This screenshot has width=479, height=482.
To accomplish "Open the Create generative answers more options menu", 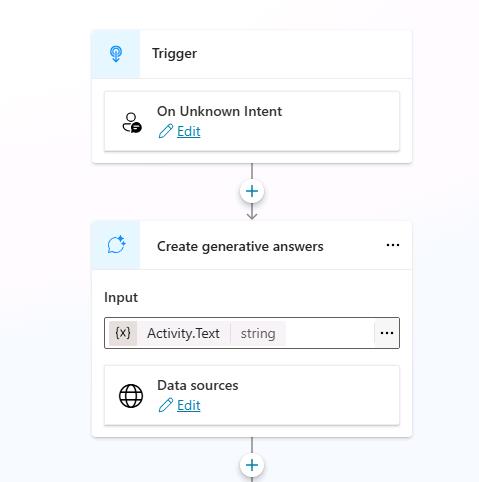I will coord(393,245).
